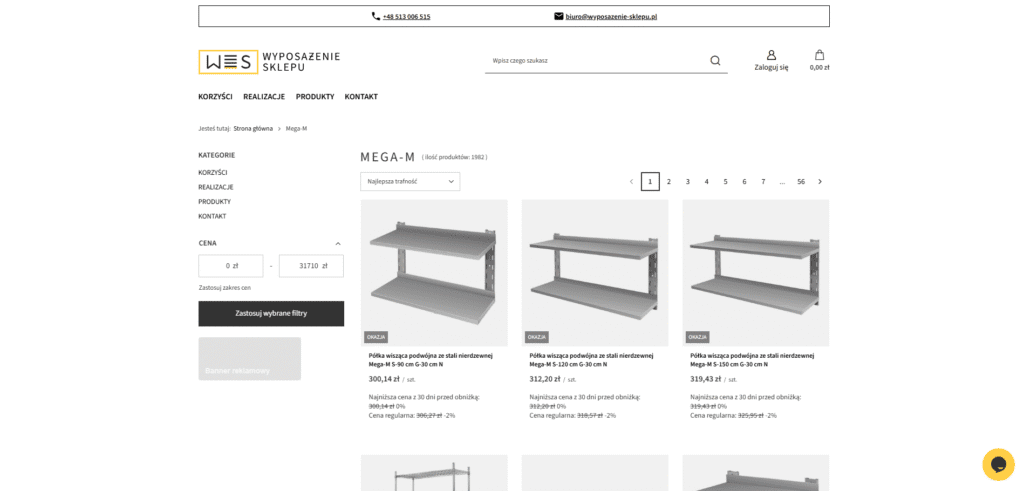Click the phone icon in top bar
1024x491 pixels.
376,16
